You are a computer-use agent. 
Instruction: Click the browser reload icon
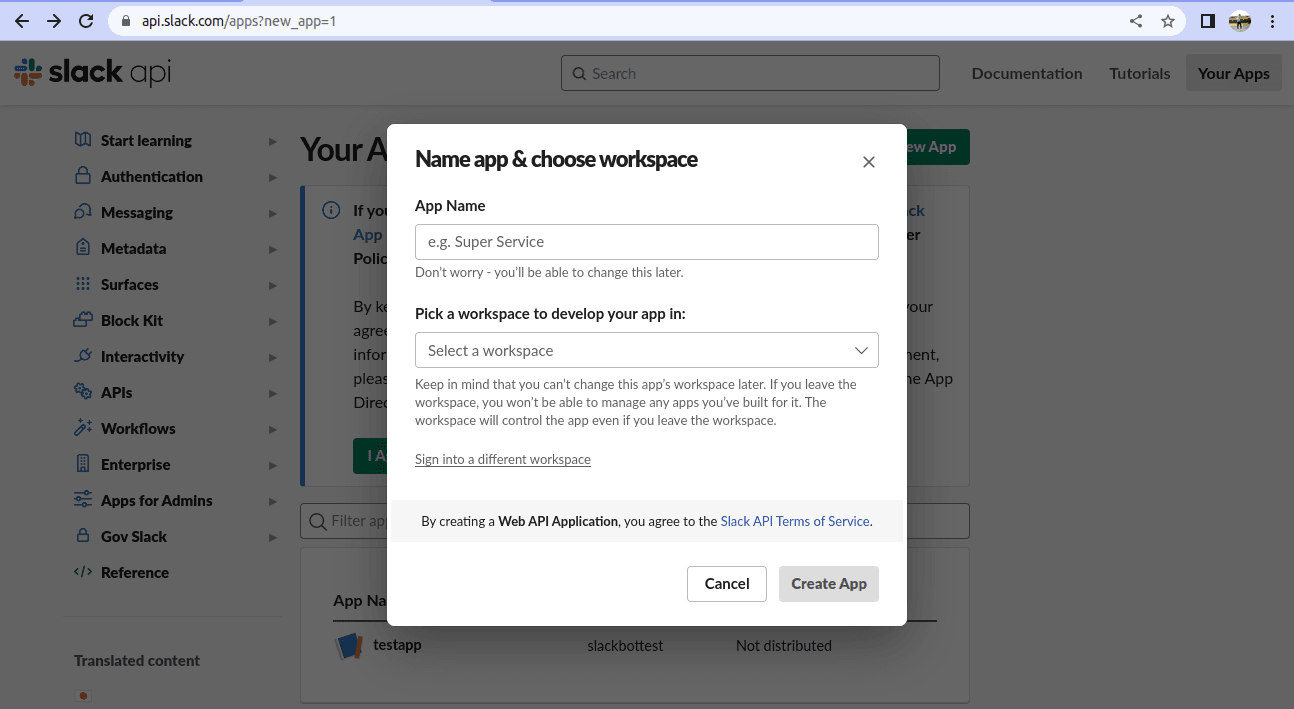pyautogui.click(x=86, y=21)
